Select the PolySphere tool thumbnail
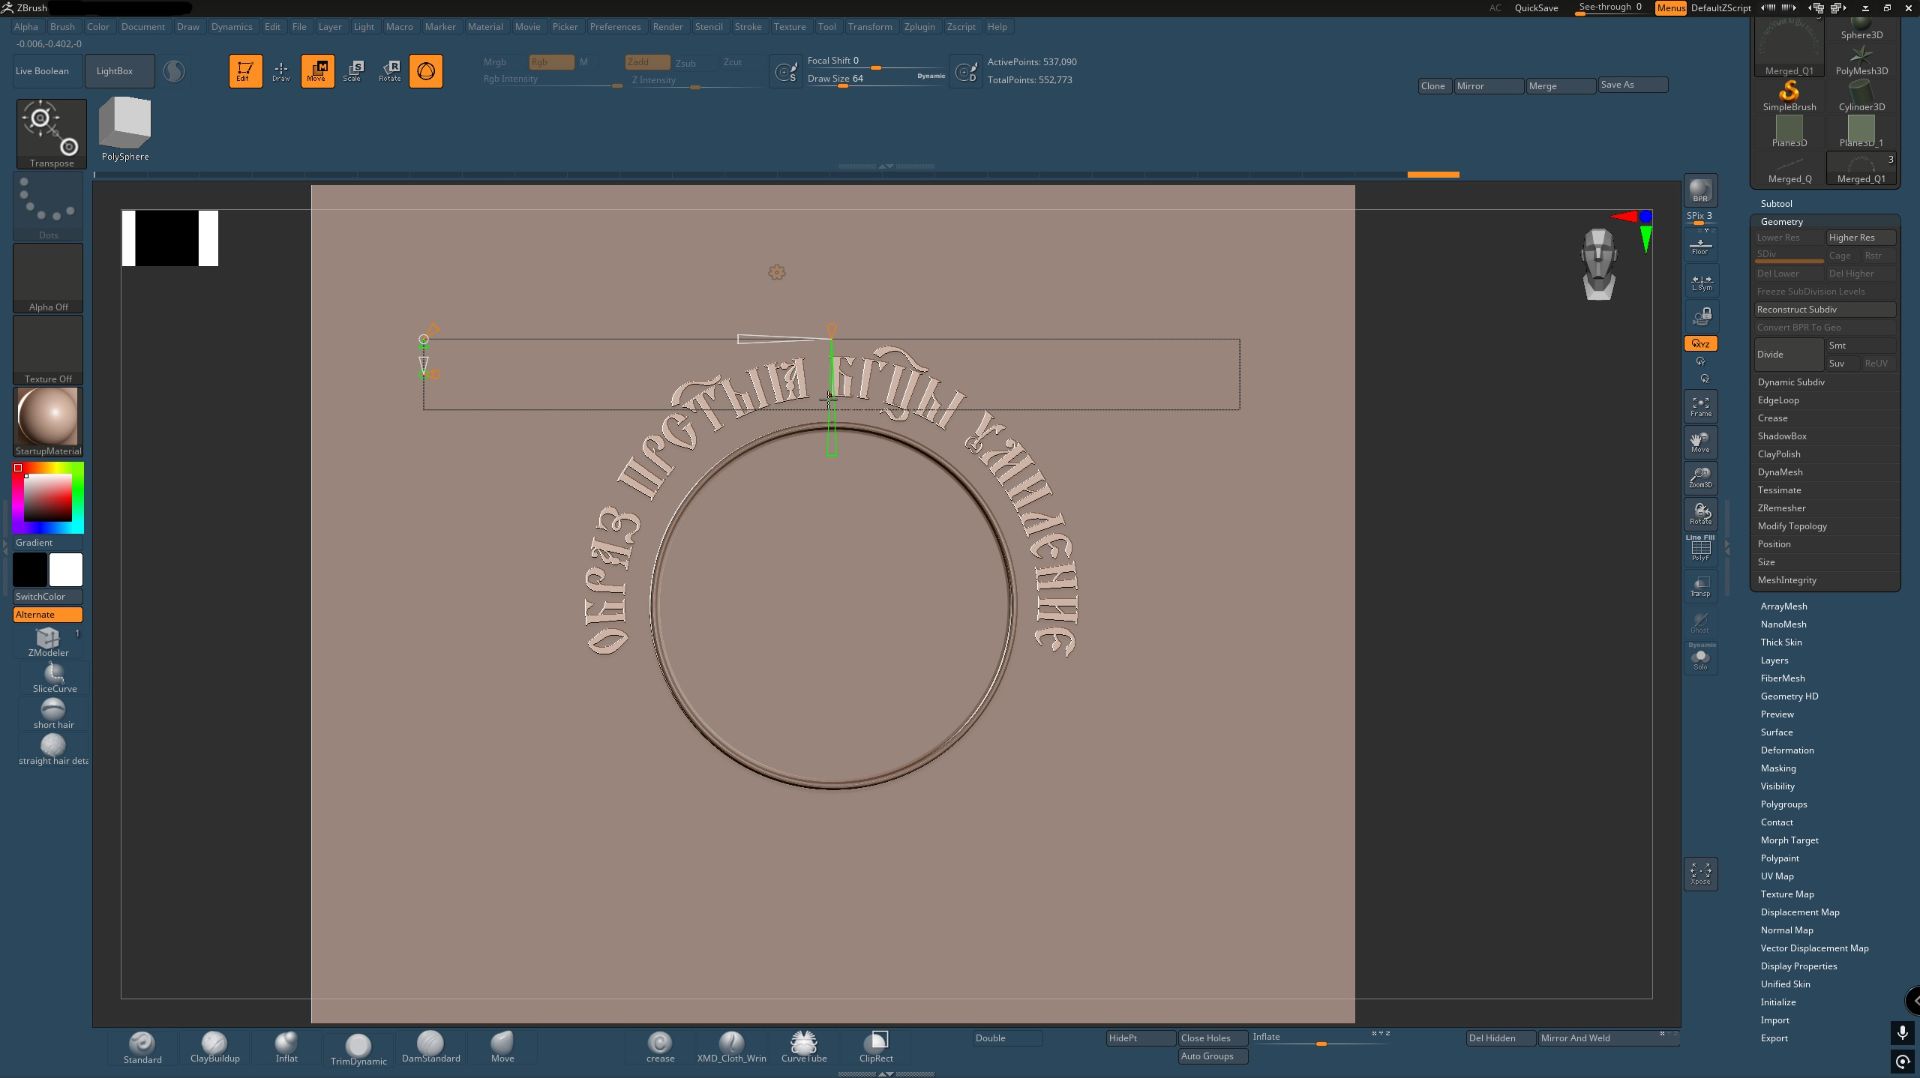Image resolution: width=1920 pixels, height=1078 pixels. tap(125, 129)
